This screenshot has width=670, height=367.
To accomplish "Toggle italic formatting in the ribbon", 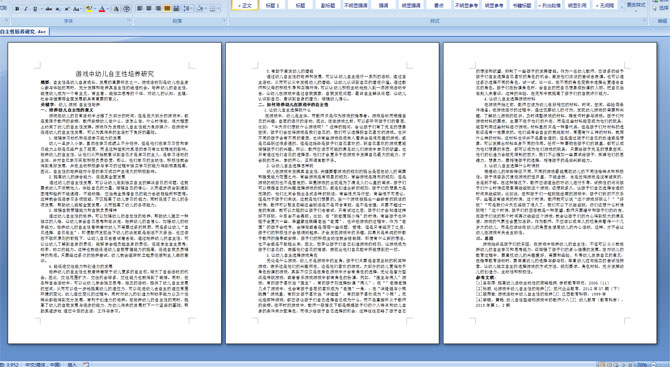I will pos(26,9).
